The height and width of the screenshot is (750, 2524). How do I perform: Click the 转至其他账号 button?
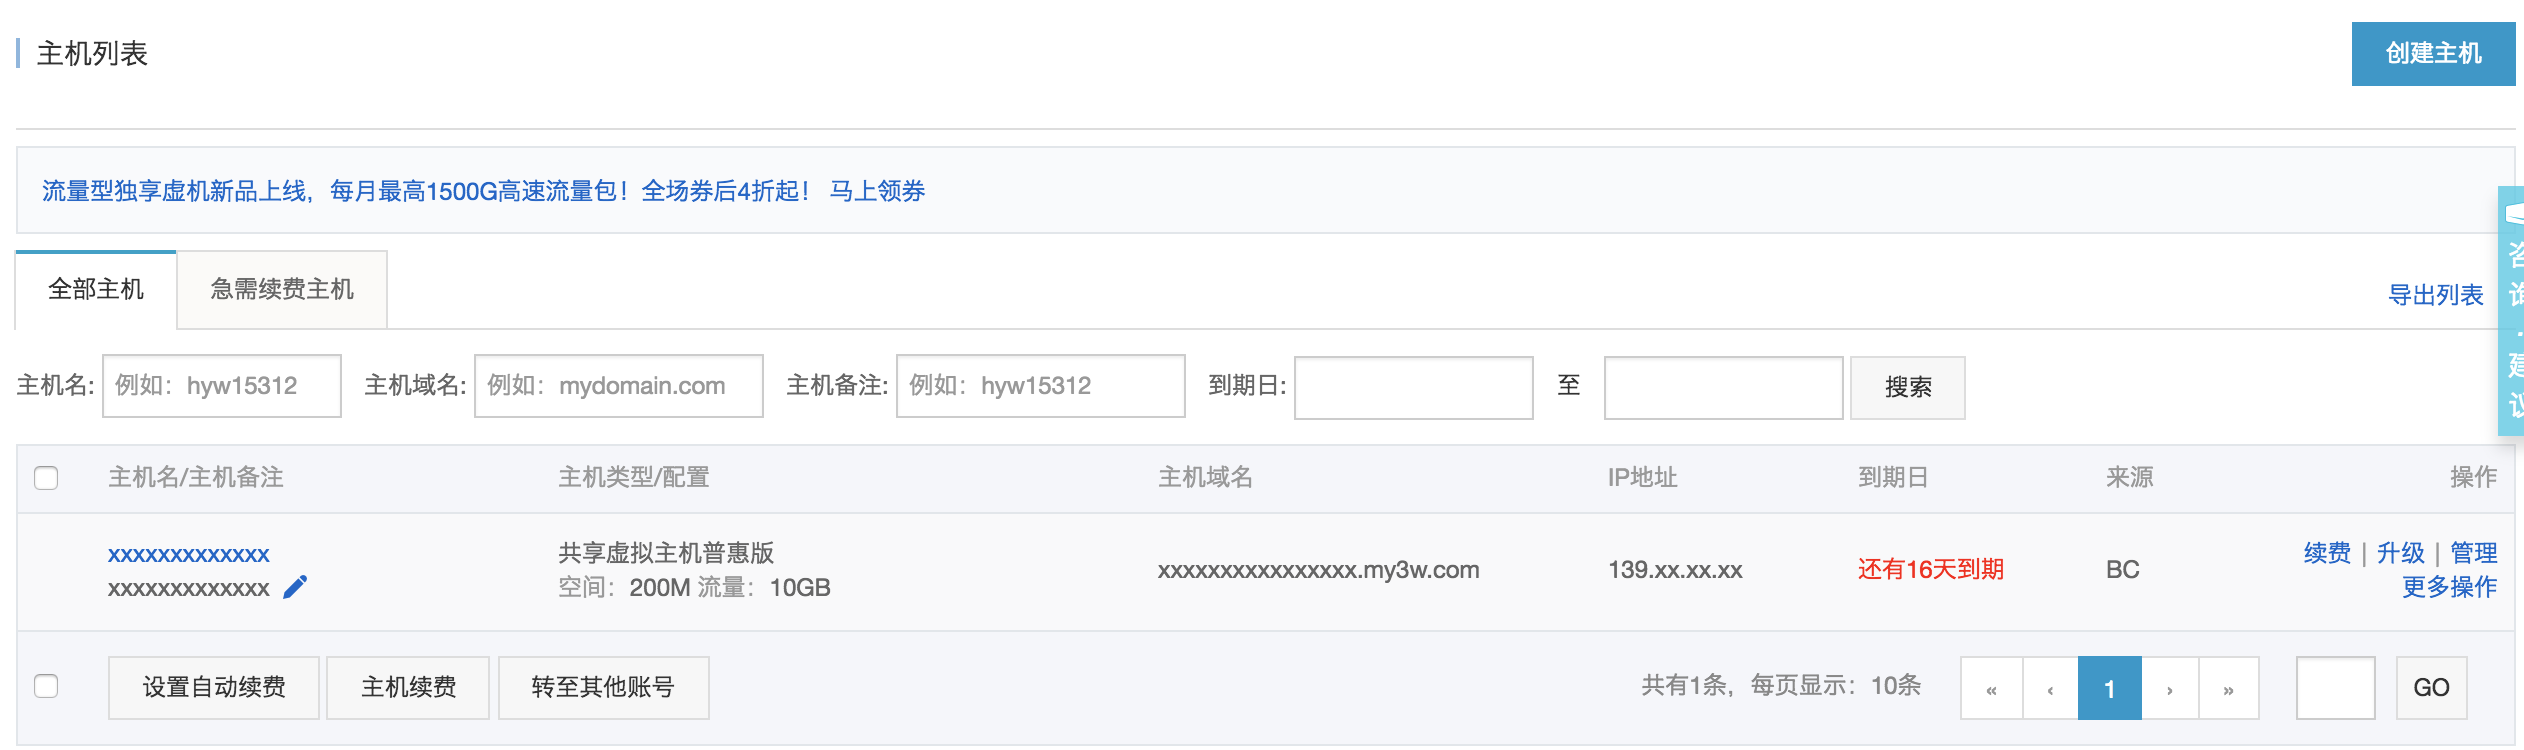click(603, 687)
